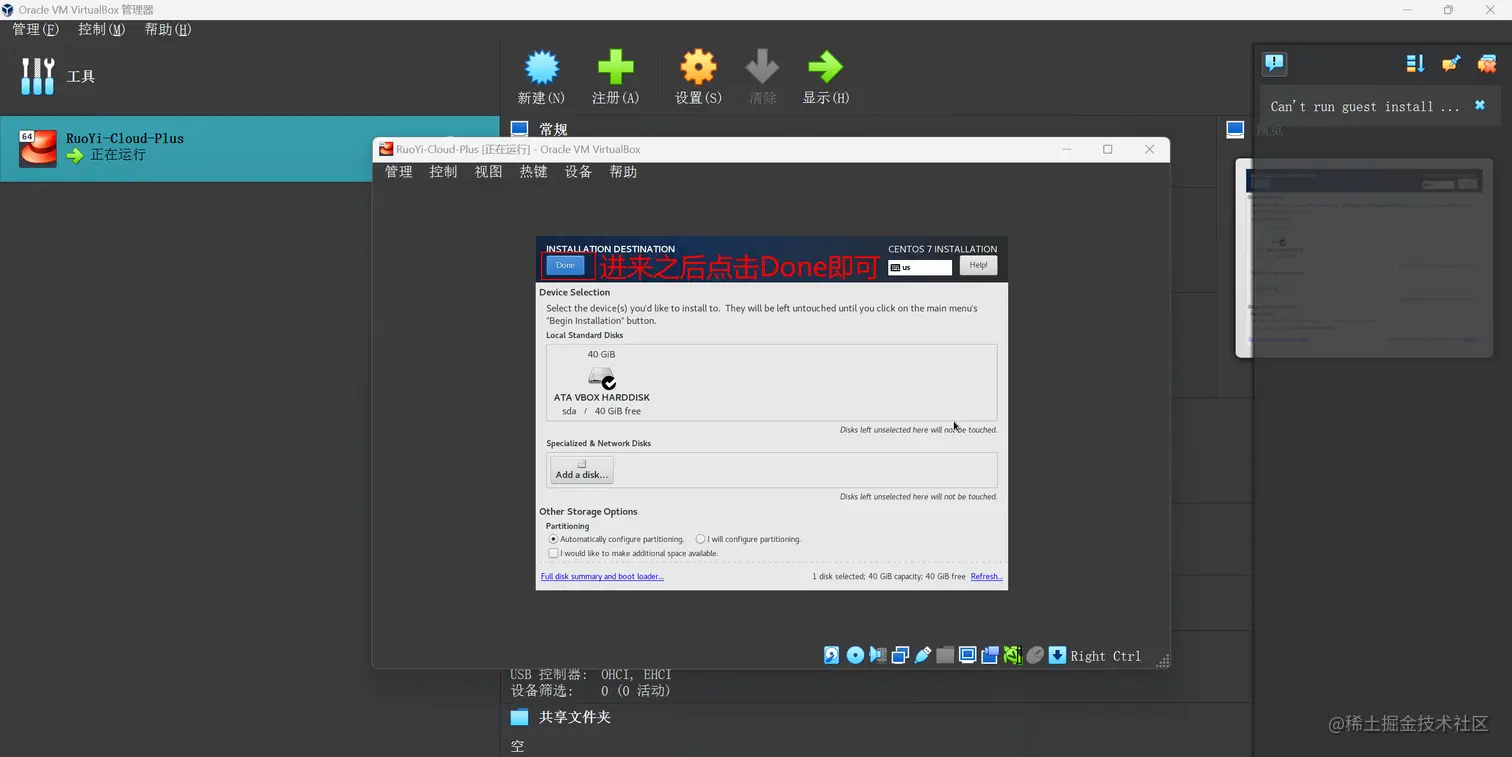The image size is (1512, 757).
Task: Click the display monitor status icon
Action: [967, 655]
